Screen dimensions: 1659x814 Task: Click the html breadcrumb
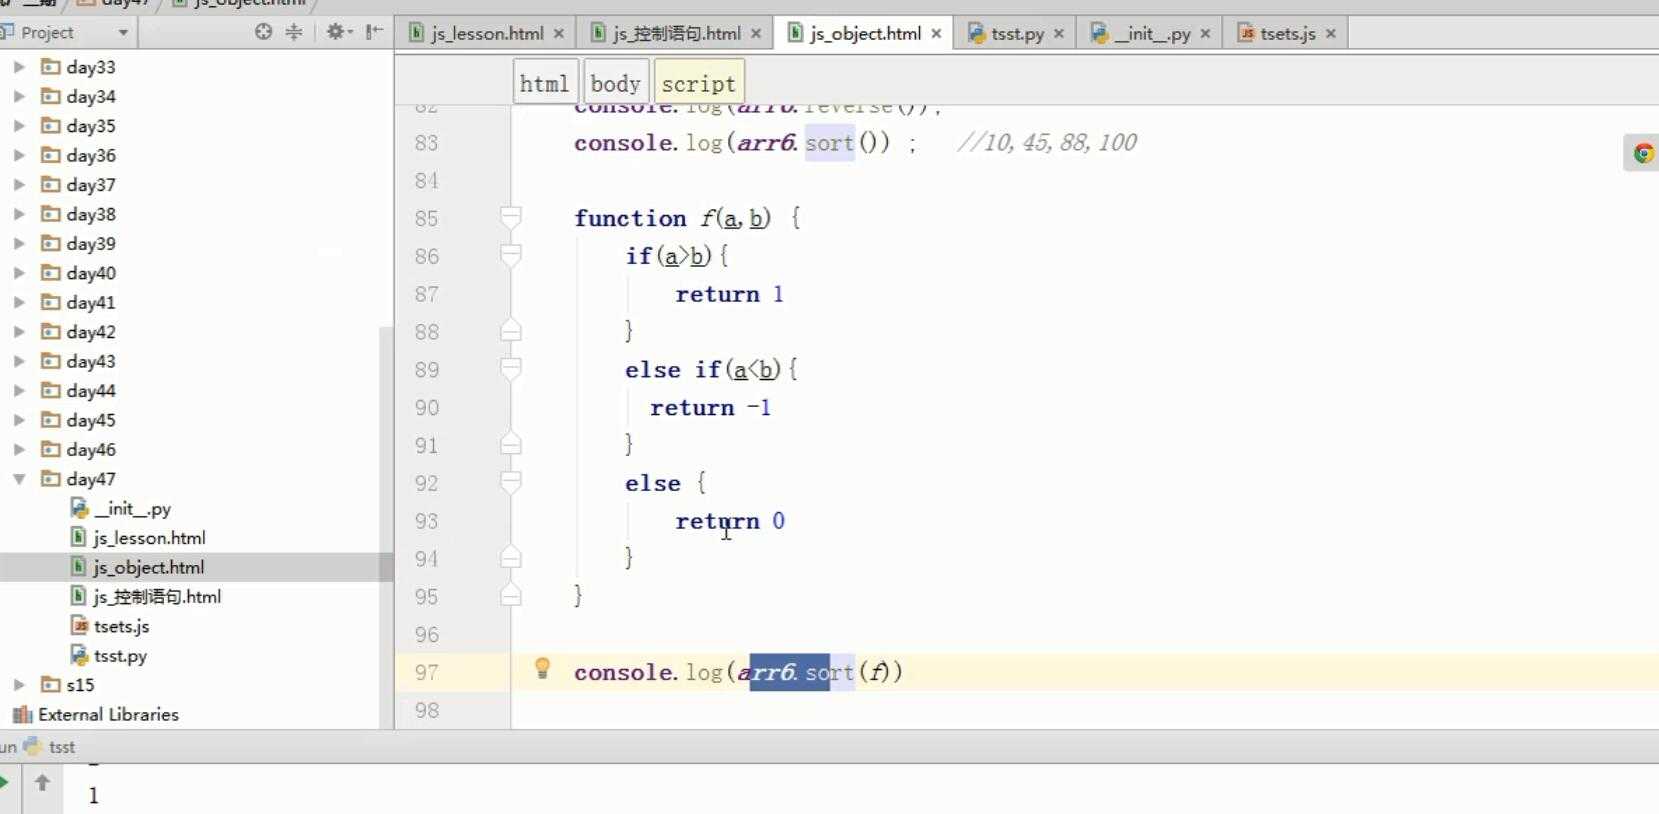pyautogui.click(x=544, y=83)
